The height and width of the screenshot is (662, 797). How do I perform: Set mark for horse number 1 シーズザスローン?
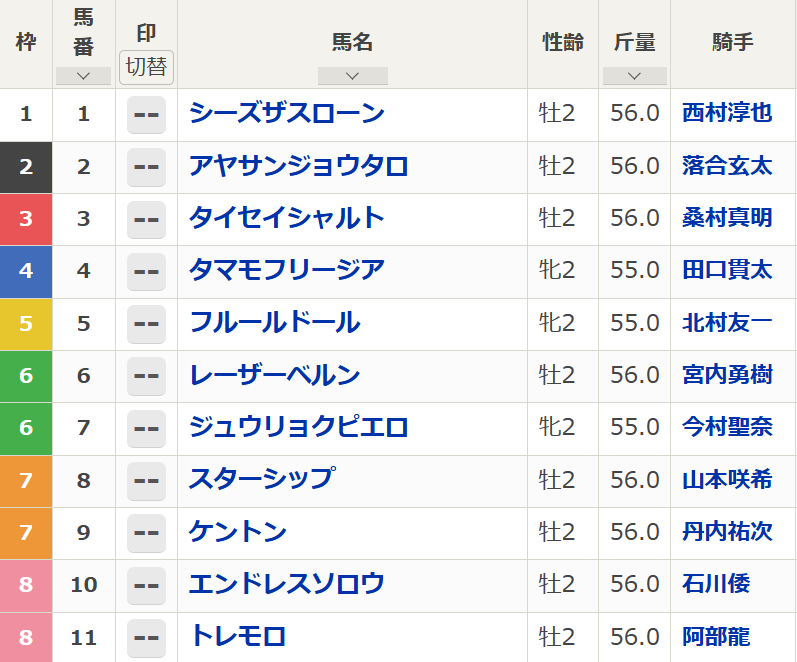click(146, 114)
